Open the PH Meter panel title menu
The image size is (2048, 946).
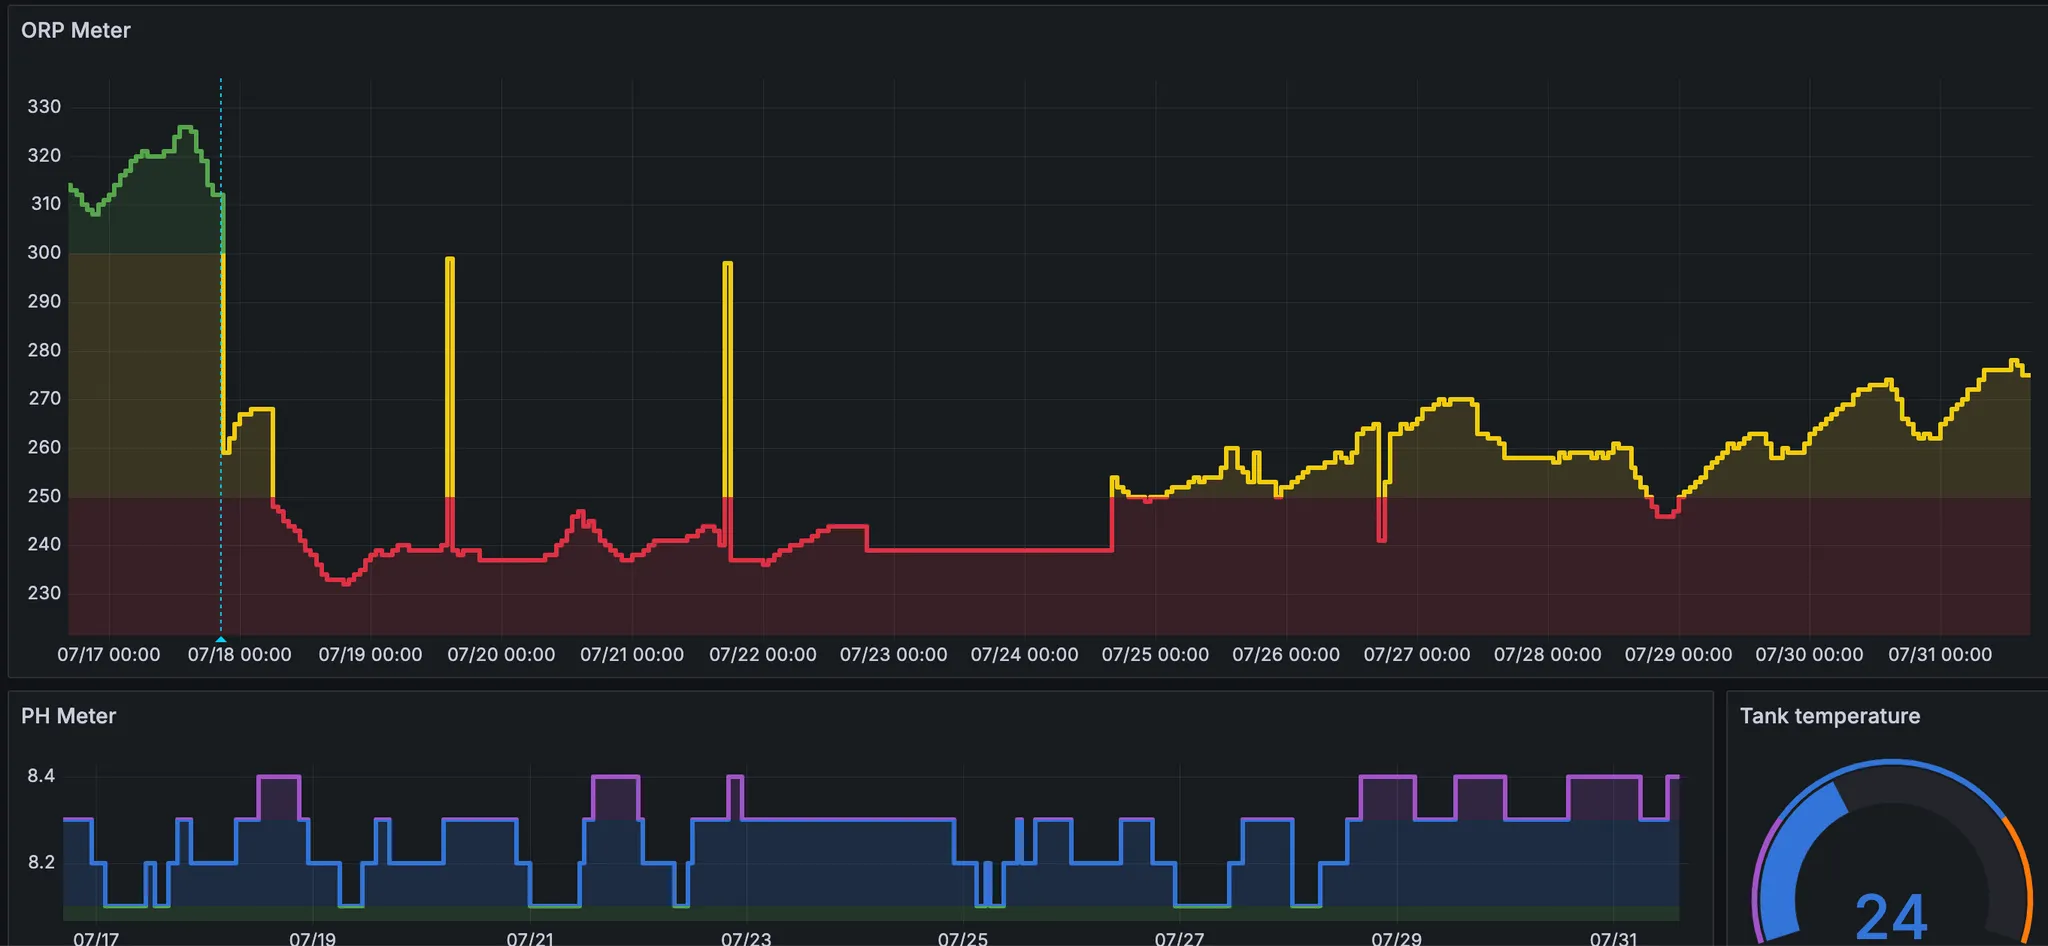(x=68, y=716)
